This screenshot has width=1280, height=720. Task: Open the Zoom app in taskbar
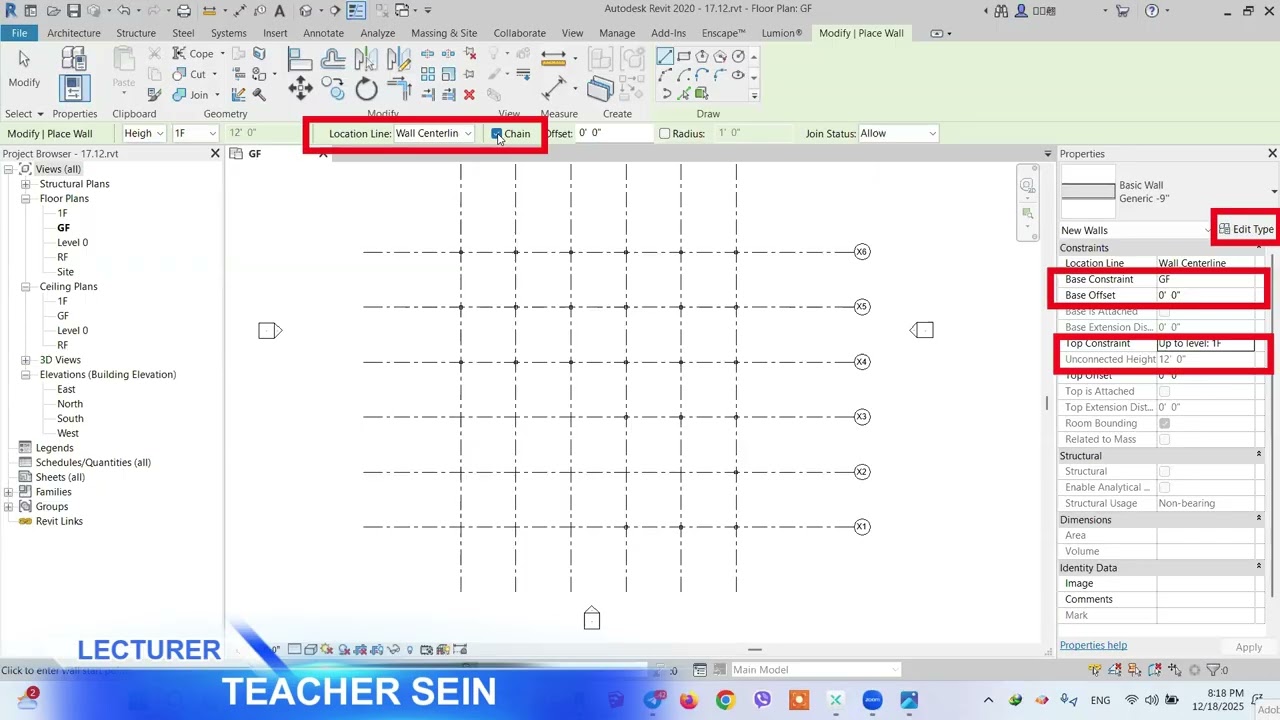coord(872,700)
